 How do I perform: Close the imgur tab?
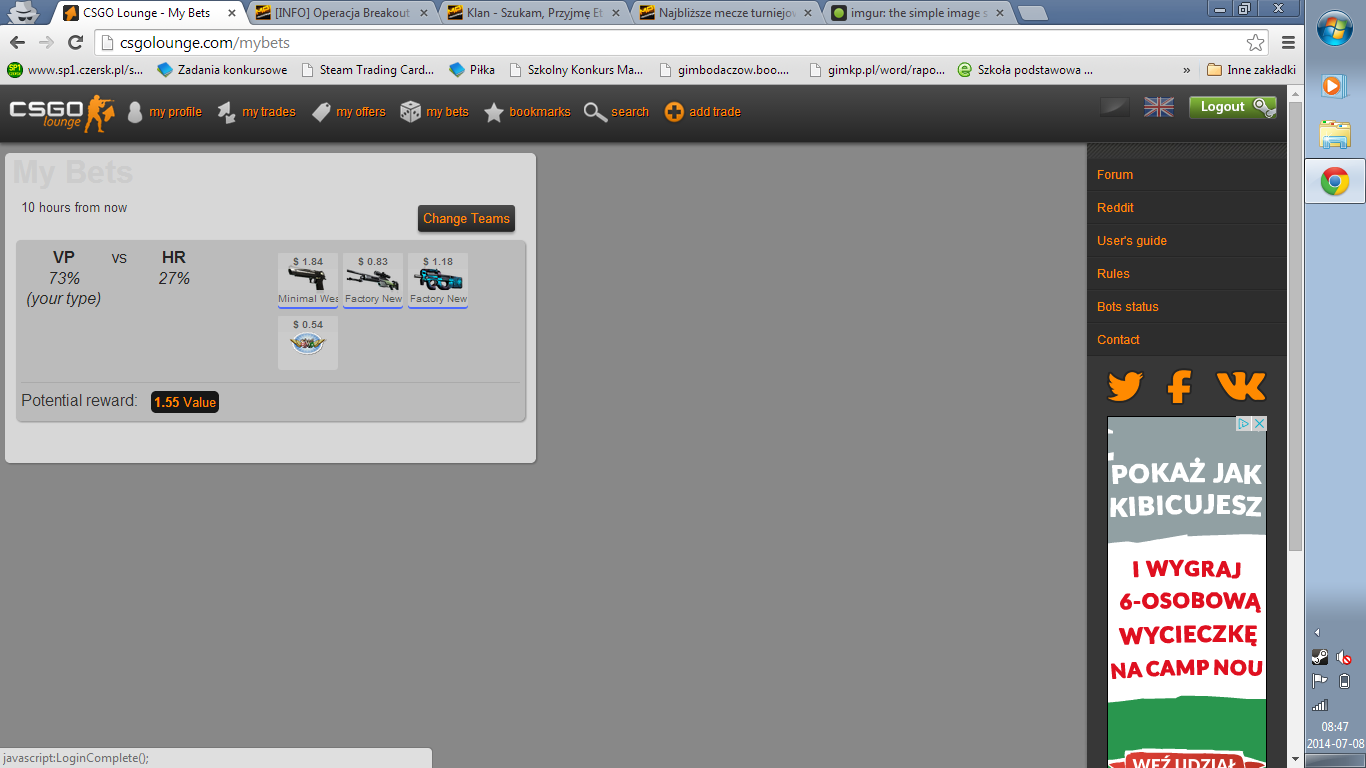[x=1000, y=13]
